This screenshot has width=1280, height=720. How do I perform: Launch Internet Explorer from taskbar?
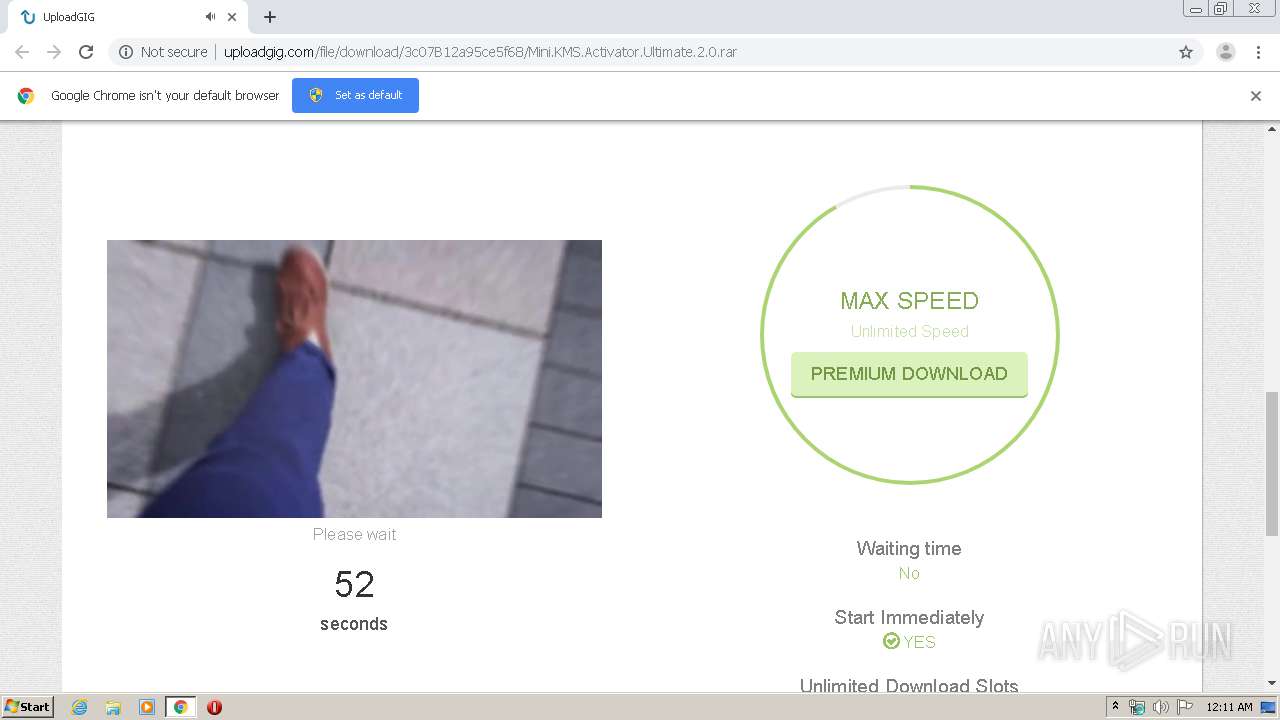coord(79,707)
